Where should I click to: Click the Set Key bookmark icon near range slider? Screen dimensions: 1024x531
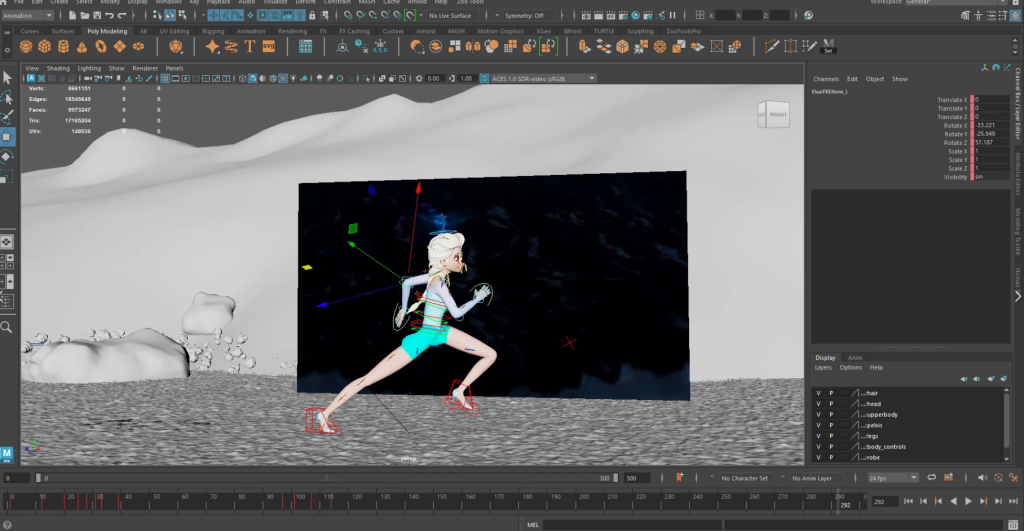coord(679,477)
